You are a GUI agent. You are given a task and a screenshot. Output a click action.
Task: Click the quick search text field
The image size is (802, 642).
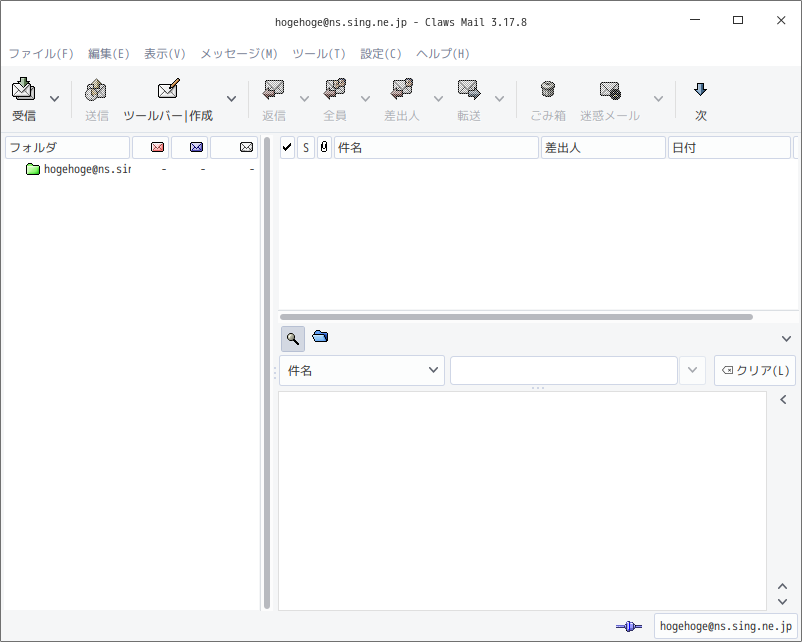pyautogui.click(x=564, y=370)
